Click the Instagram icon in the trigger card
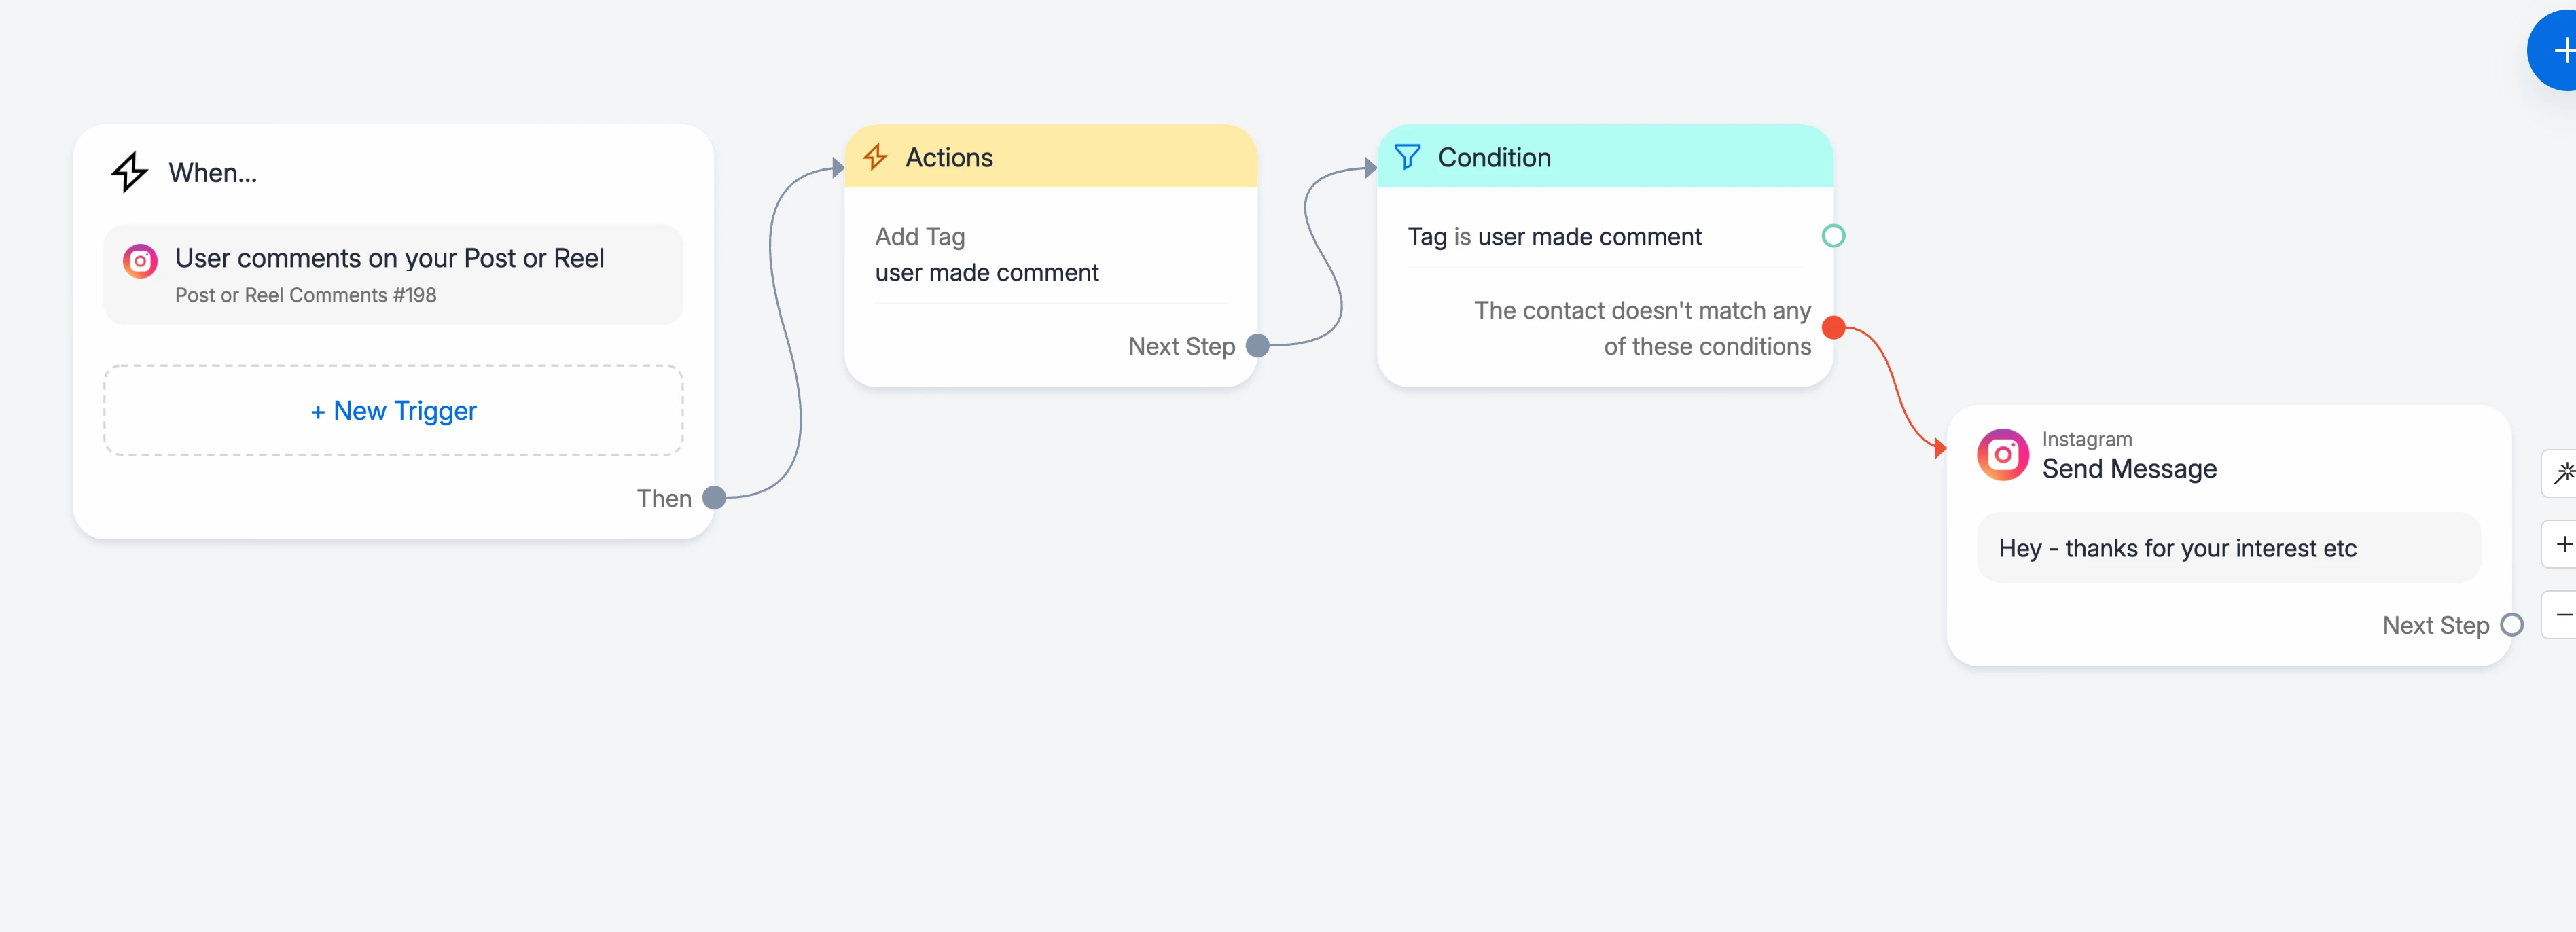The image size is (2576, 932). pos(140,261)
